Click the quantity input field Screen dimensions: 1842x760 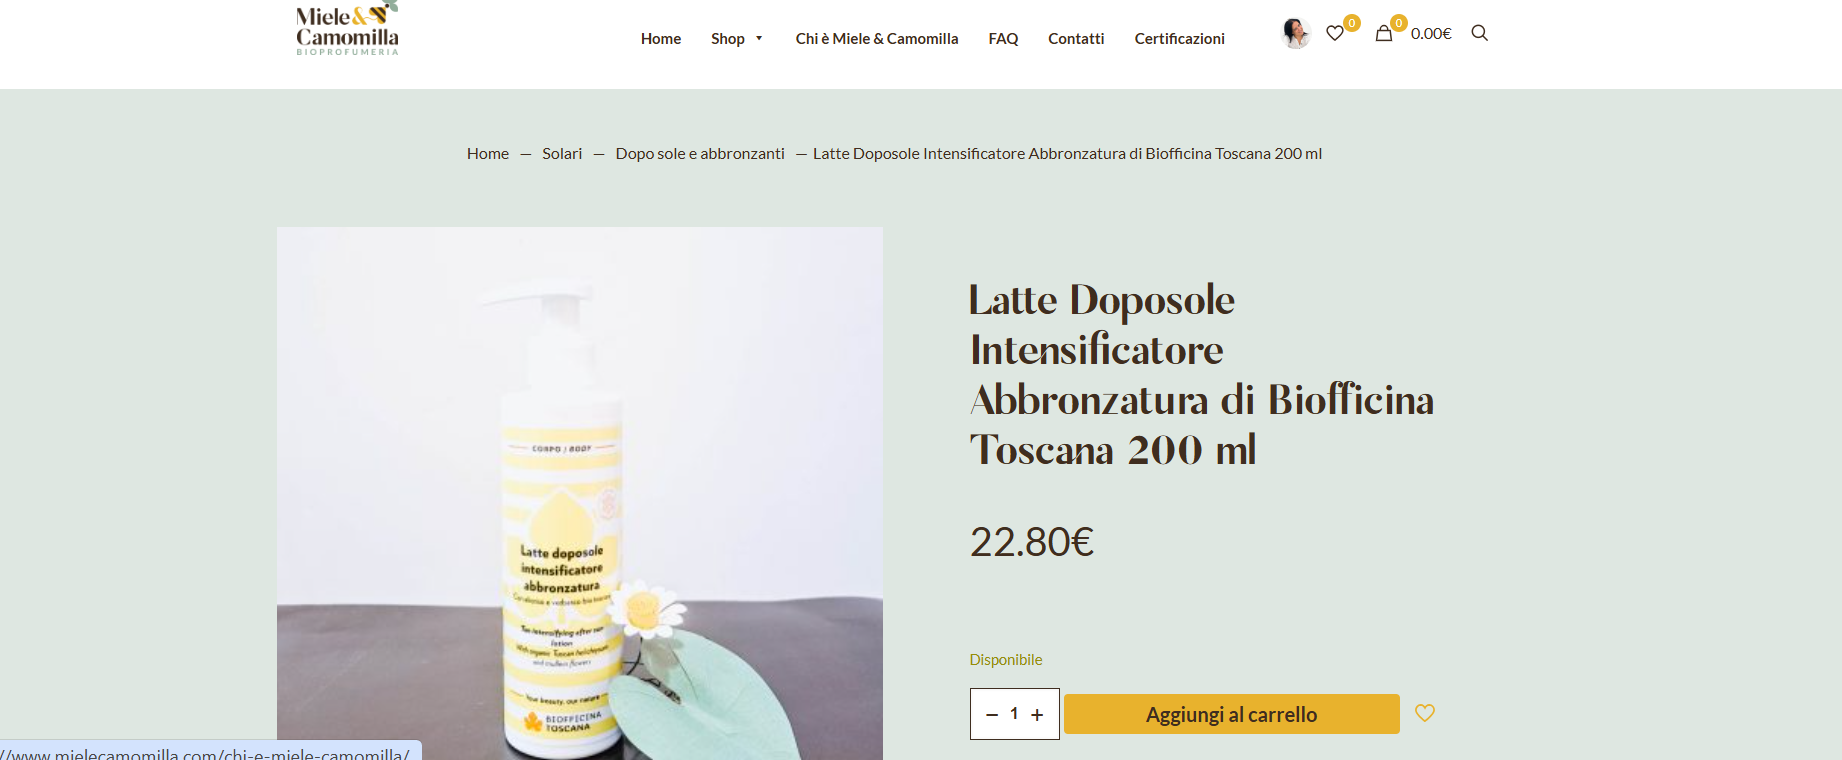pyautogui.click(x=1014, y=714)
